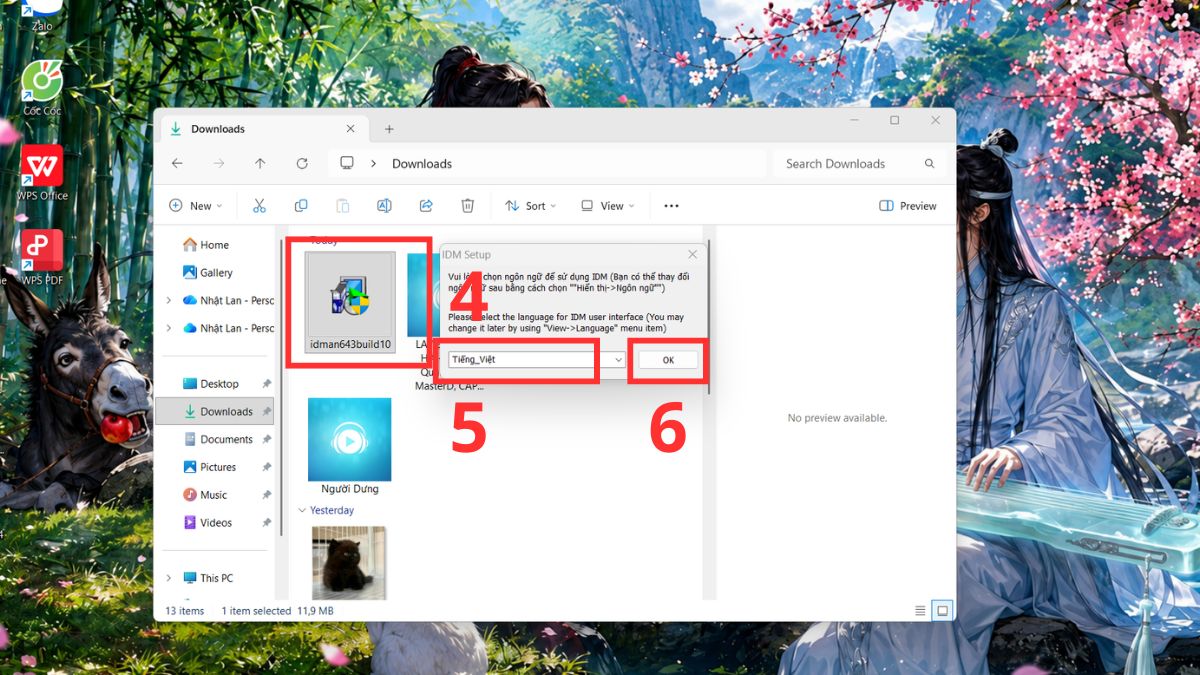Click the "13 items" status bar text
1200x675 pixels.
coord(185,611)
